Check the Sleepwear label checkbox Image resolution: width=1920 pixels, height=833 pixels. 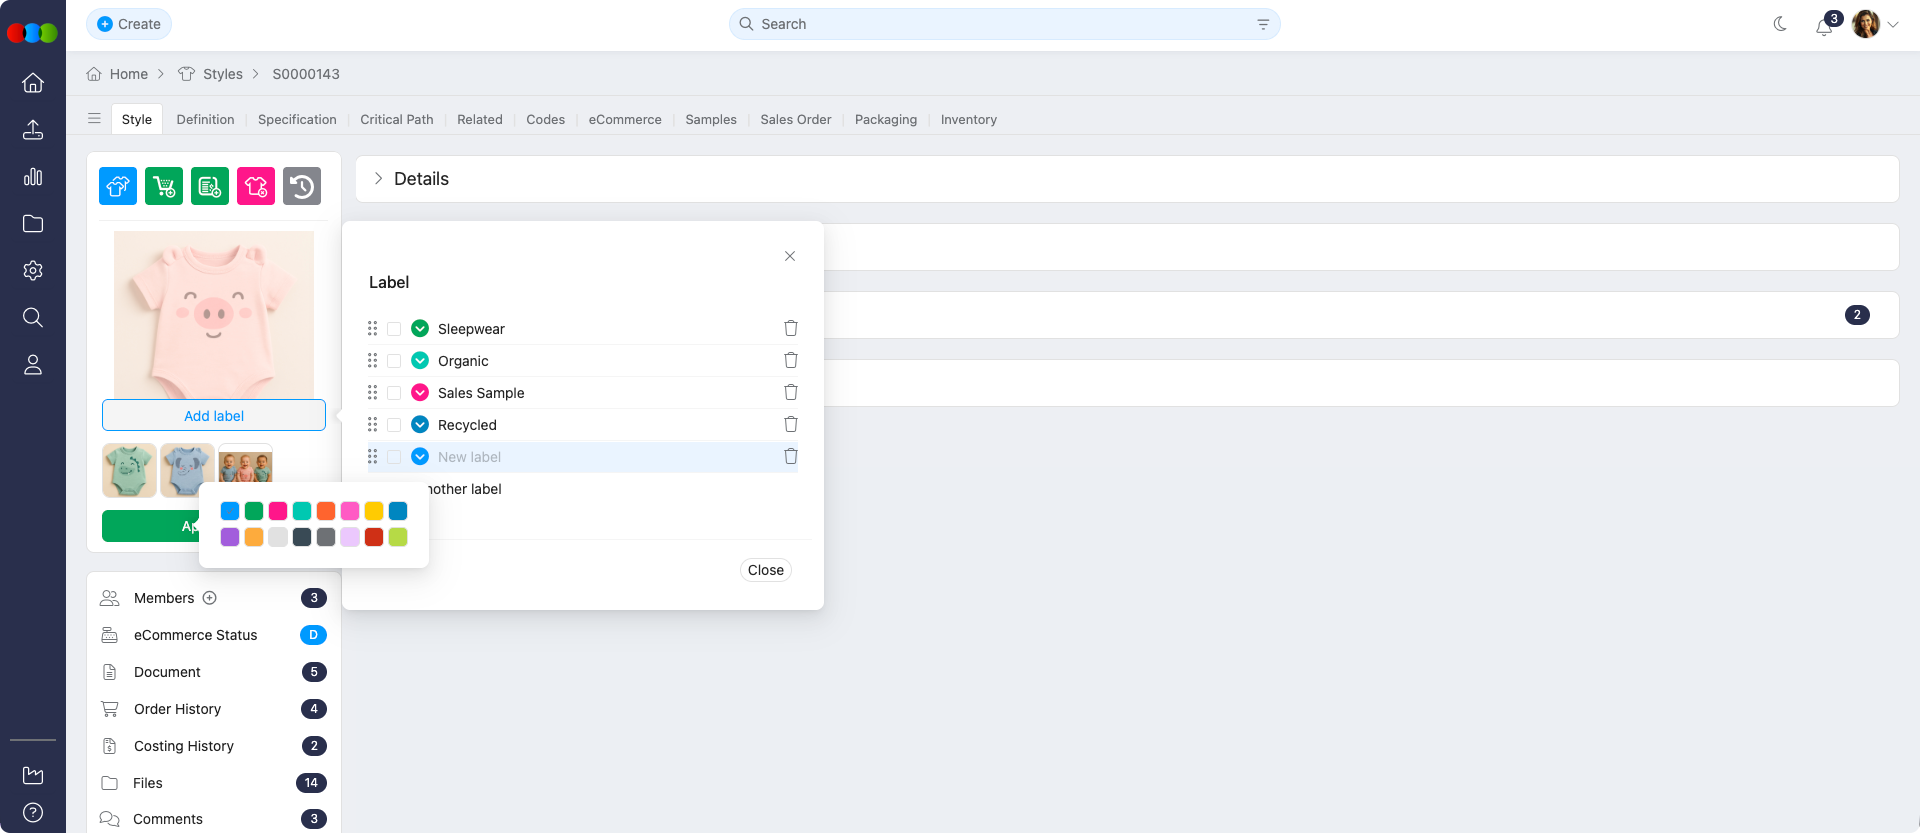tap(394, 329)
